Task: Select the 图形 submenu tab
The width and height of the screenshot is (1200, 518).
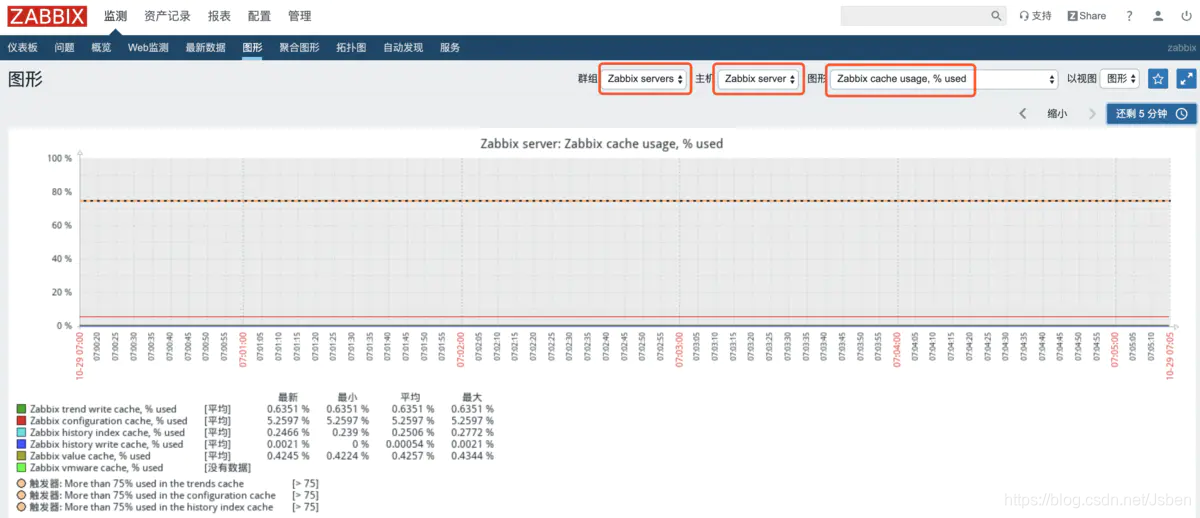Action: pyautogui.click(x=252, y=48)
